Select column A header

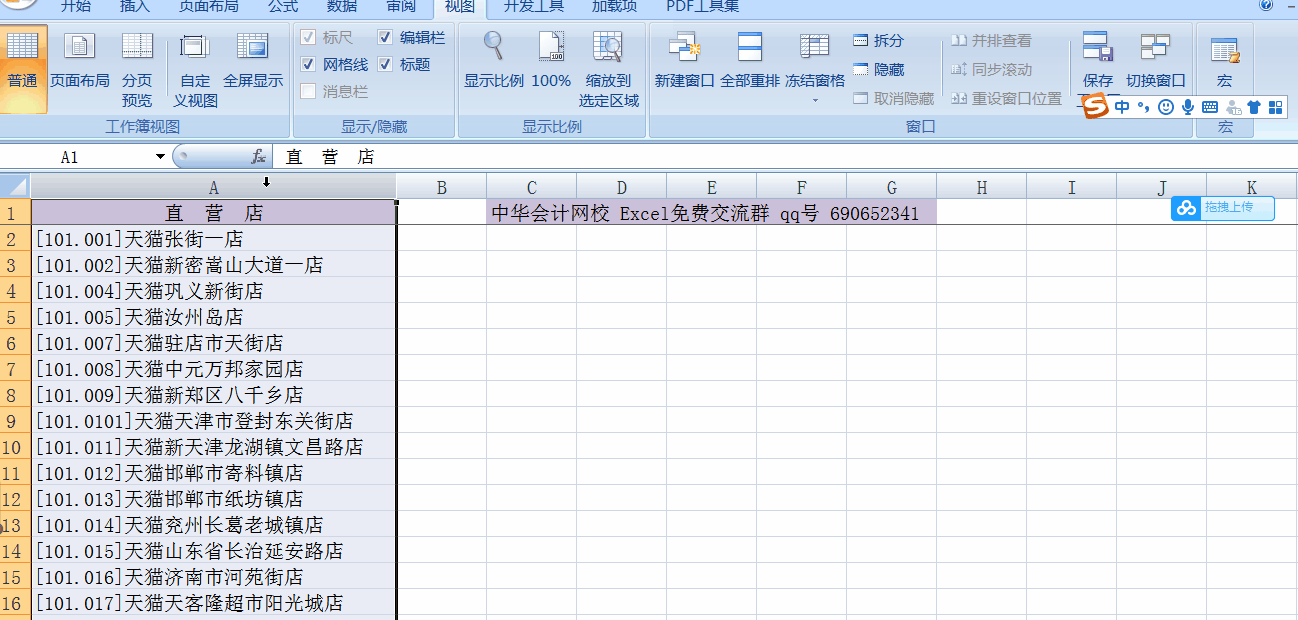pos(213,186)
